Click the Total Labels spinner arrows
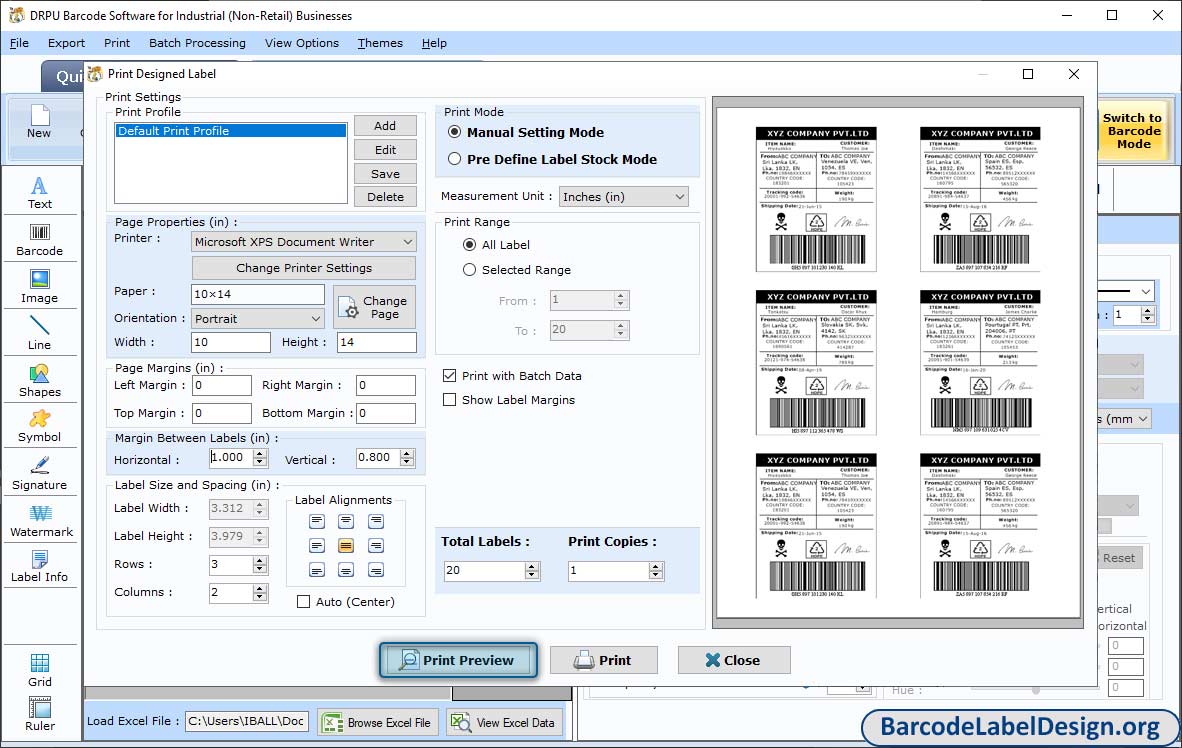 [532, 571]
